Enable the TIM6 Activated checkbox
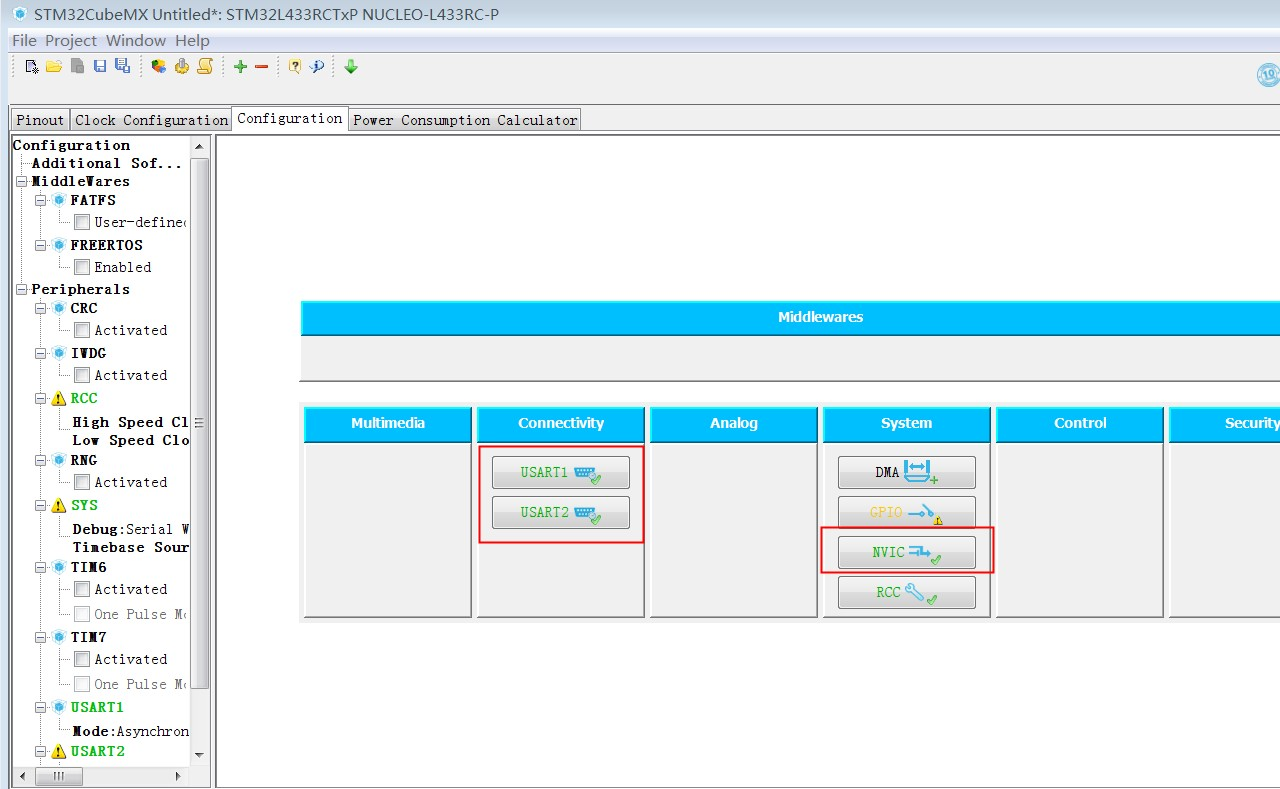 click(x=82, y=589)
